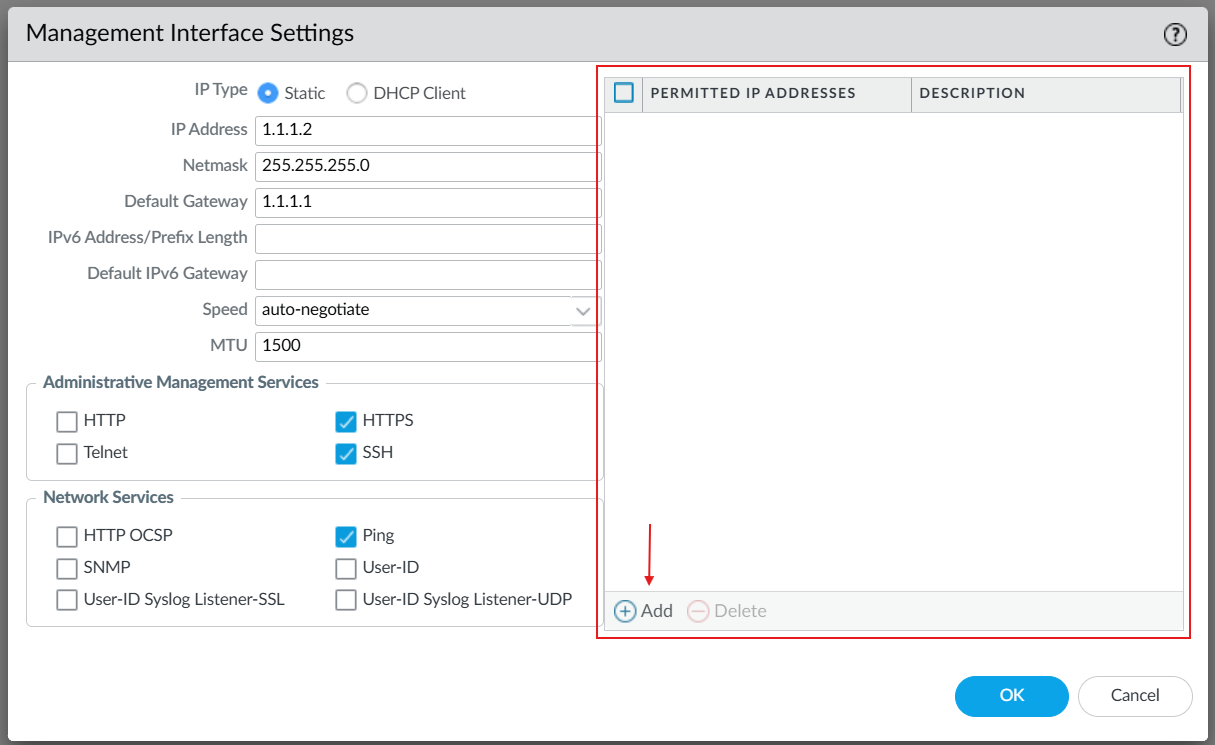
Task: Uncheck the HTTPS checkbox
Action: [346, 421]
